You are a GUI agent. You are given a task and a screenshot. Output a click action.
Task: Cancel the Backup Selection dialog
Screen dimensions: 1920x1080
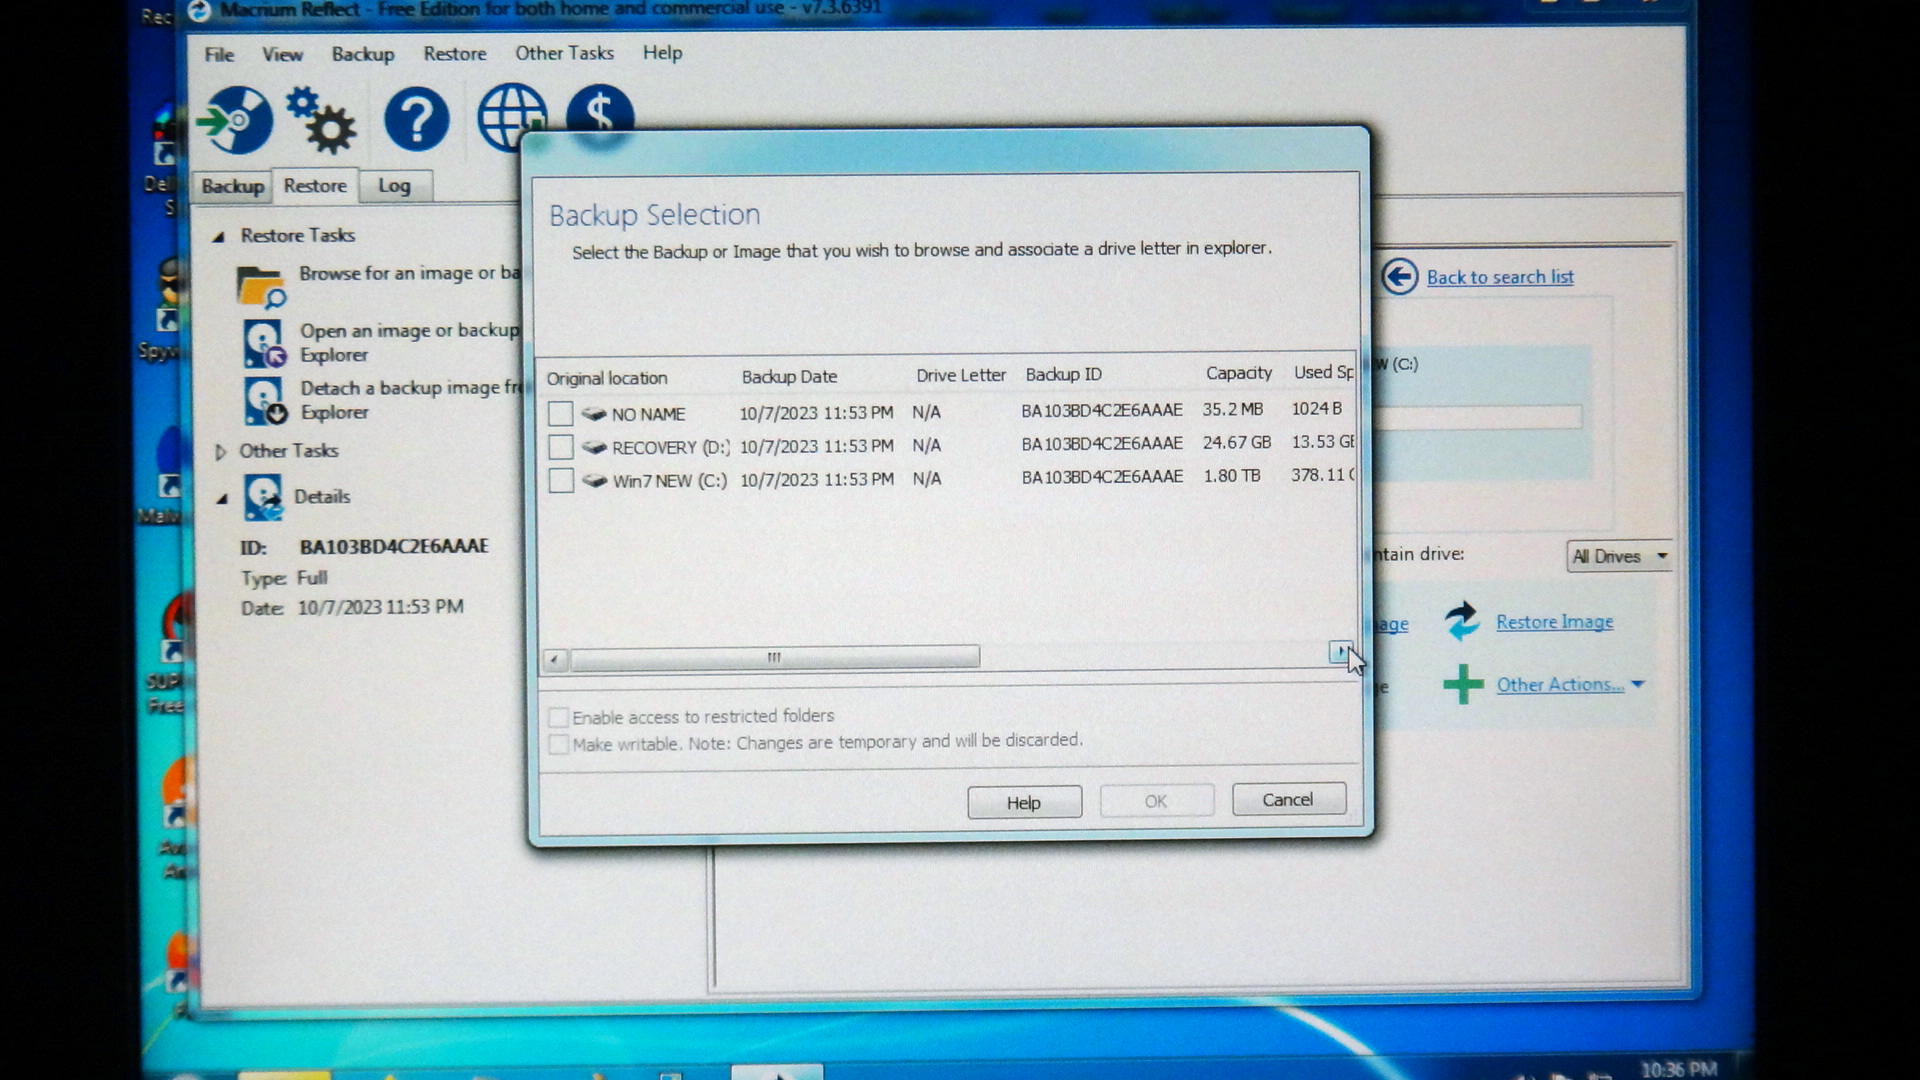click(1288, 799)
